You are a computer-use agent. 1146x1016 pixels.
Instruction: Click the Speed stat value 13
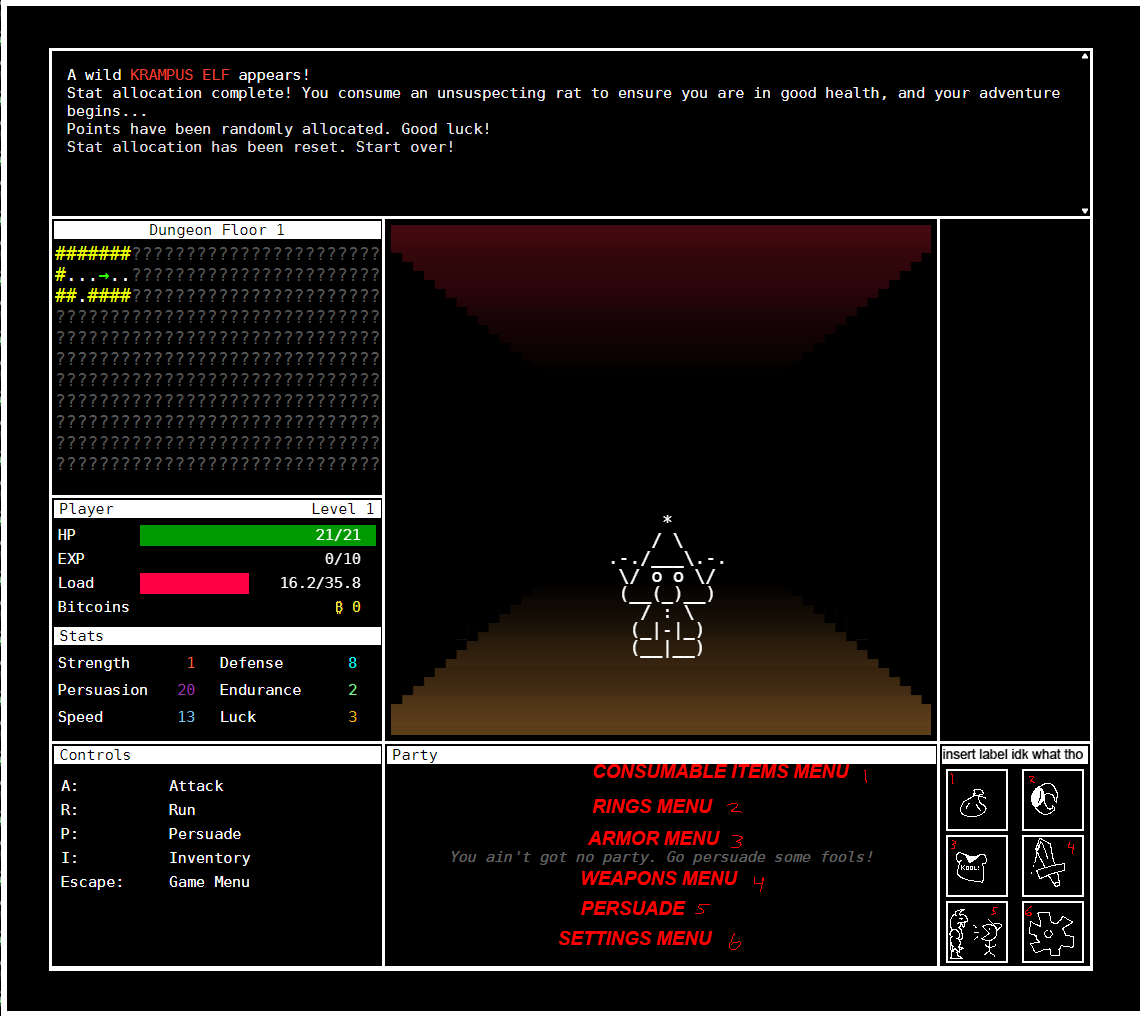point(186,717)
